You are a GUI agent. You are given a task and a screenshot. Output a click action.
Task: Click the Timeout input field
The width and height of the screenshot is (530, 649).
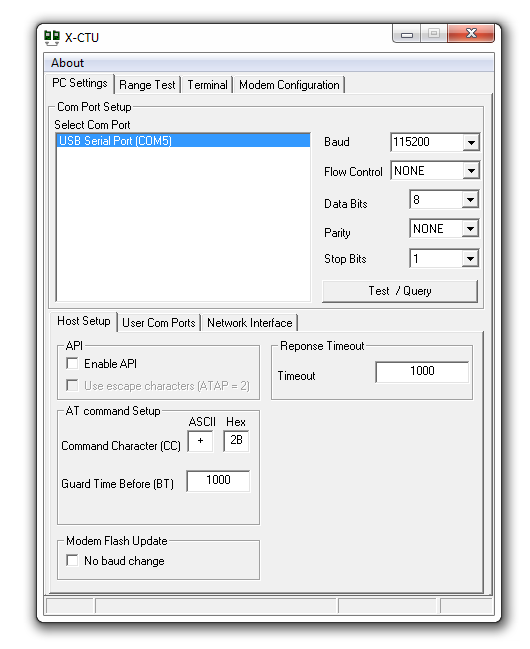422,371
